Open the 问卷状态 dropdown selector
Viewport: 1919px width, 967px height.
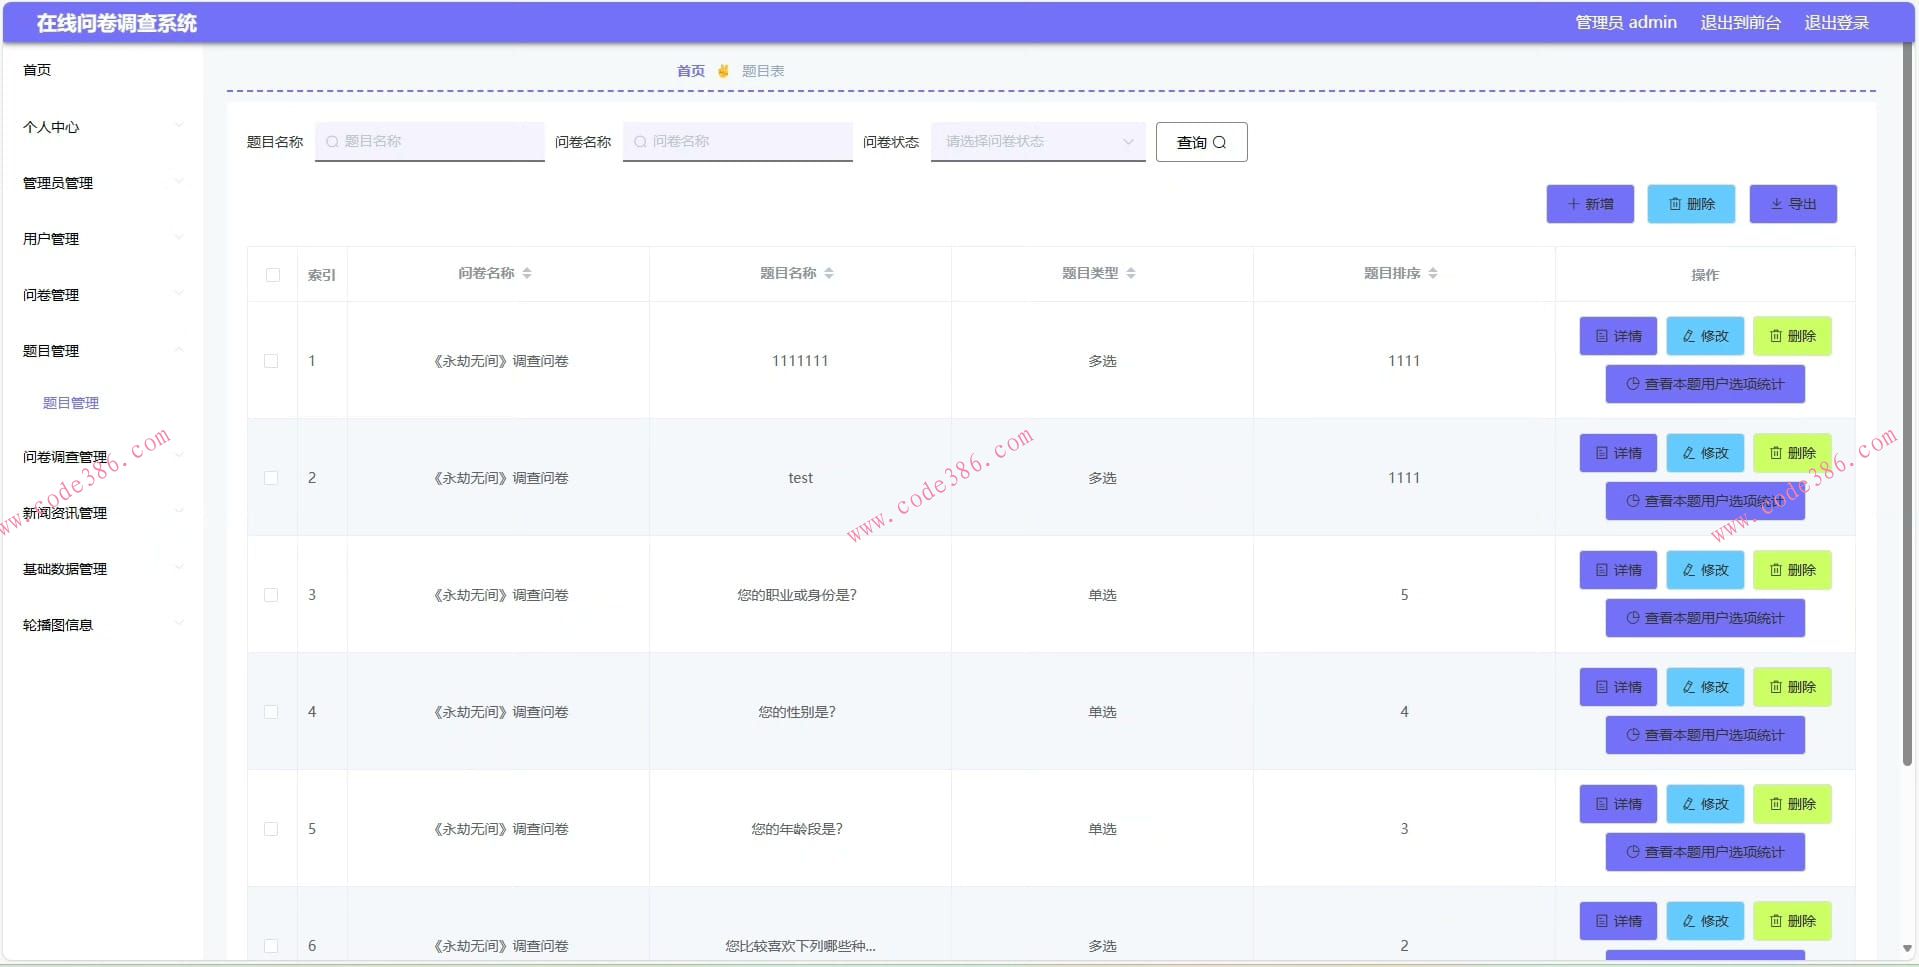1037,142
